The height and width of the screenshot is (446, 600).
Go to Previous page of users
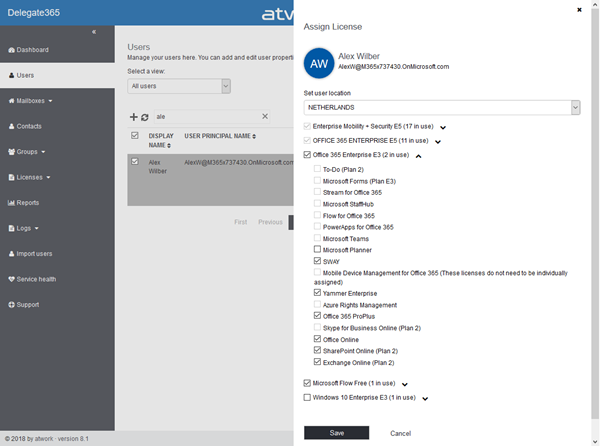(270, 222)
